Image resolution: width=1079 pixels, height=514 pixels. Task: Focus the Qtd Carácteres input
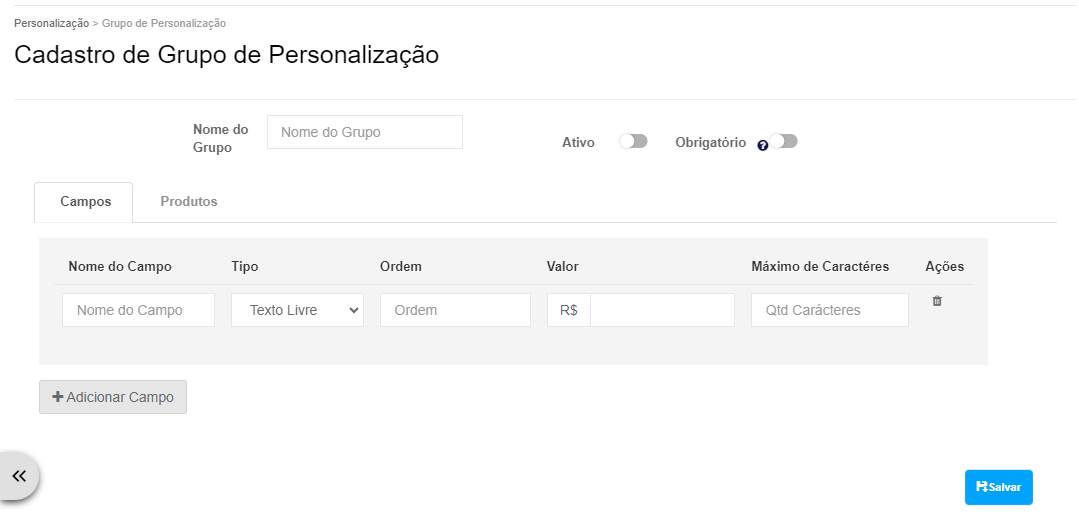click(829, 310)
